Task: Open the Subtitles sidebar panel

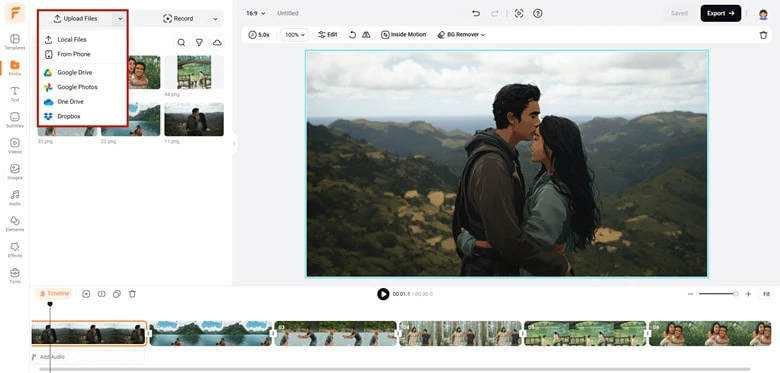Action: [15, 120]
